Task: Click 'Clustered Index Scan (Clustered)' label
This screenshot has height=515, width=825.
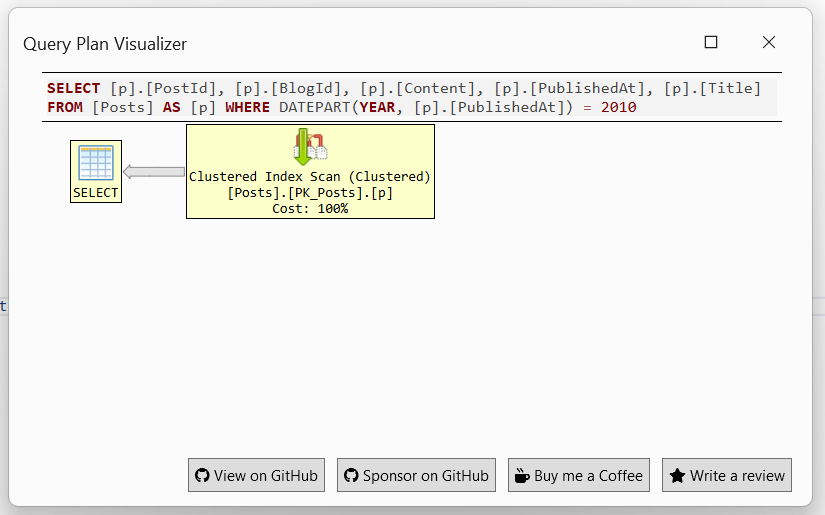Action: [x=310, y=176]
